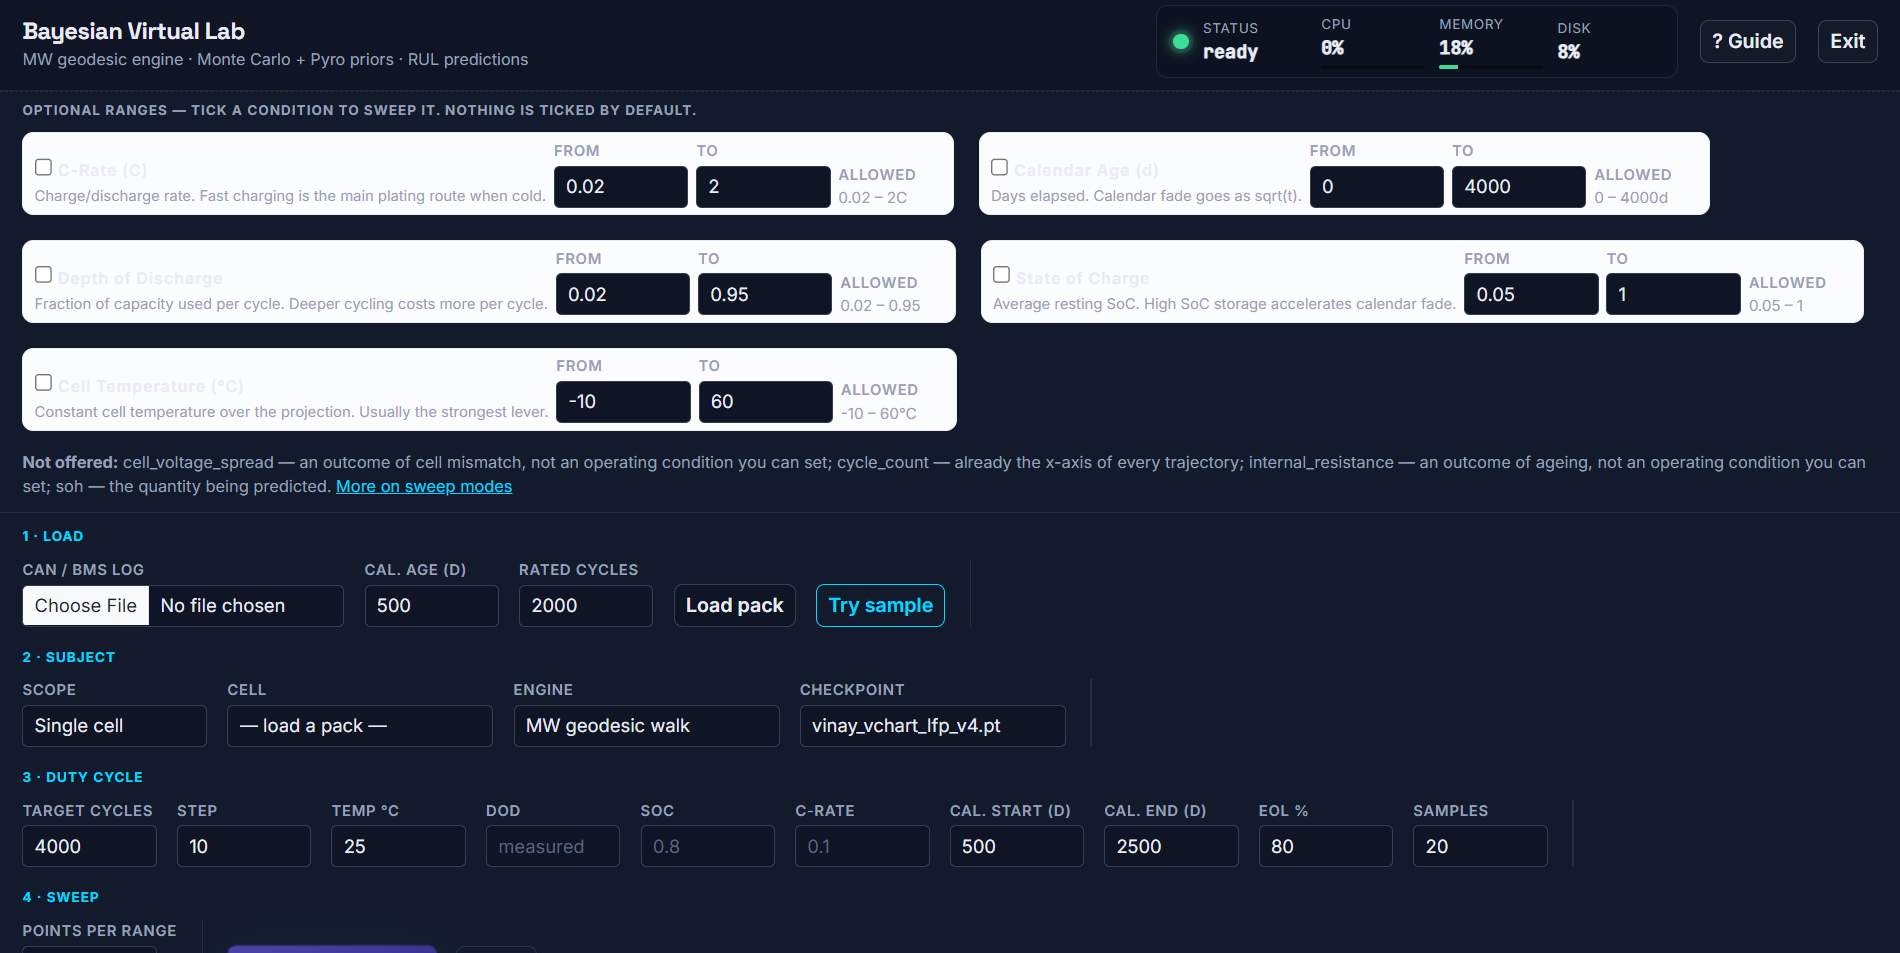
Task: Toggle the Depth of Discharge checkbox
Action: pyautogui.click(x=43, y=274)
